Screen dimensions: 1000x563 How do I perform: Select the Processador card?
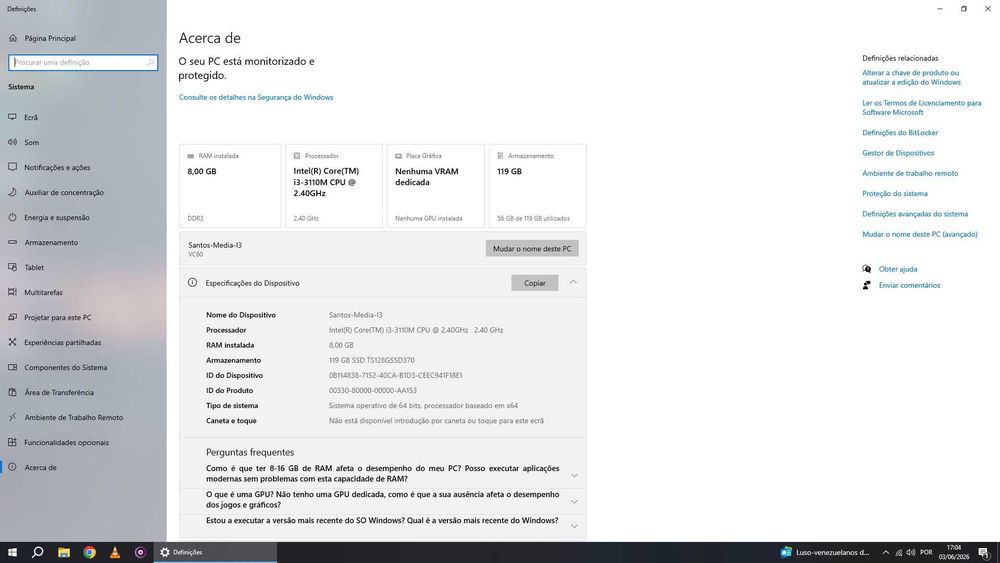(334, 186)
